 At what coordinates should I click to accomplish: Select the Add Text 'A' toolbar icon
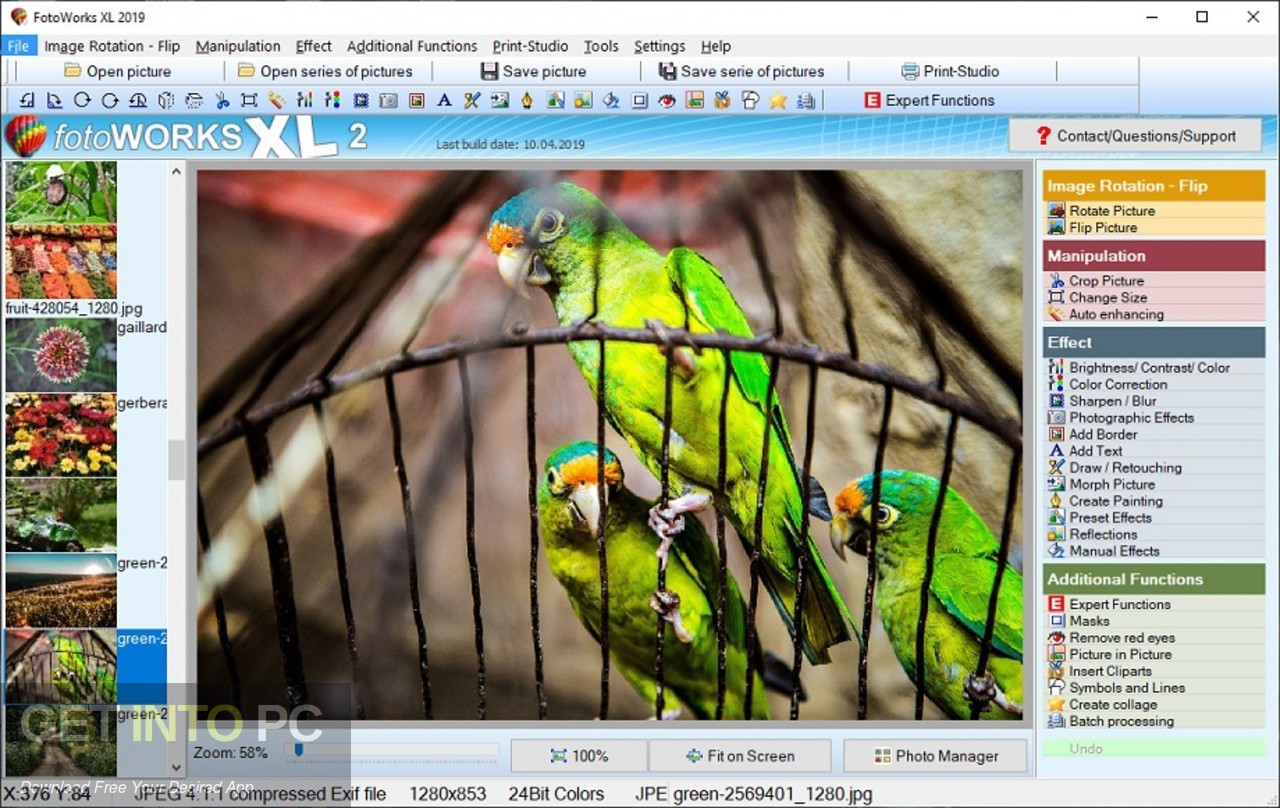point(445,100)
